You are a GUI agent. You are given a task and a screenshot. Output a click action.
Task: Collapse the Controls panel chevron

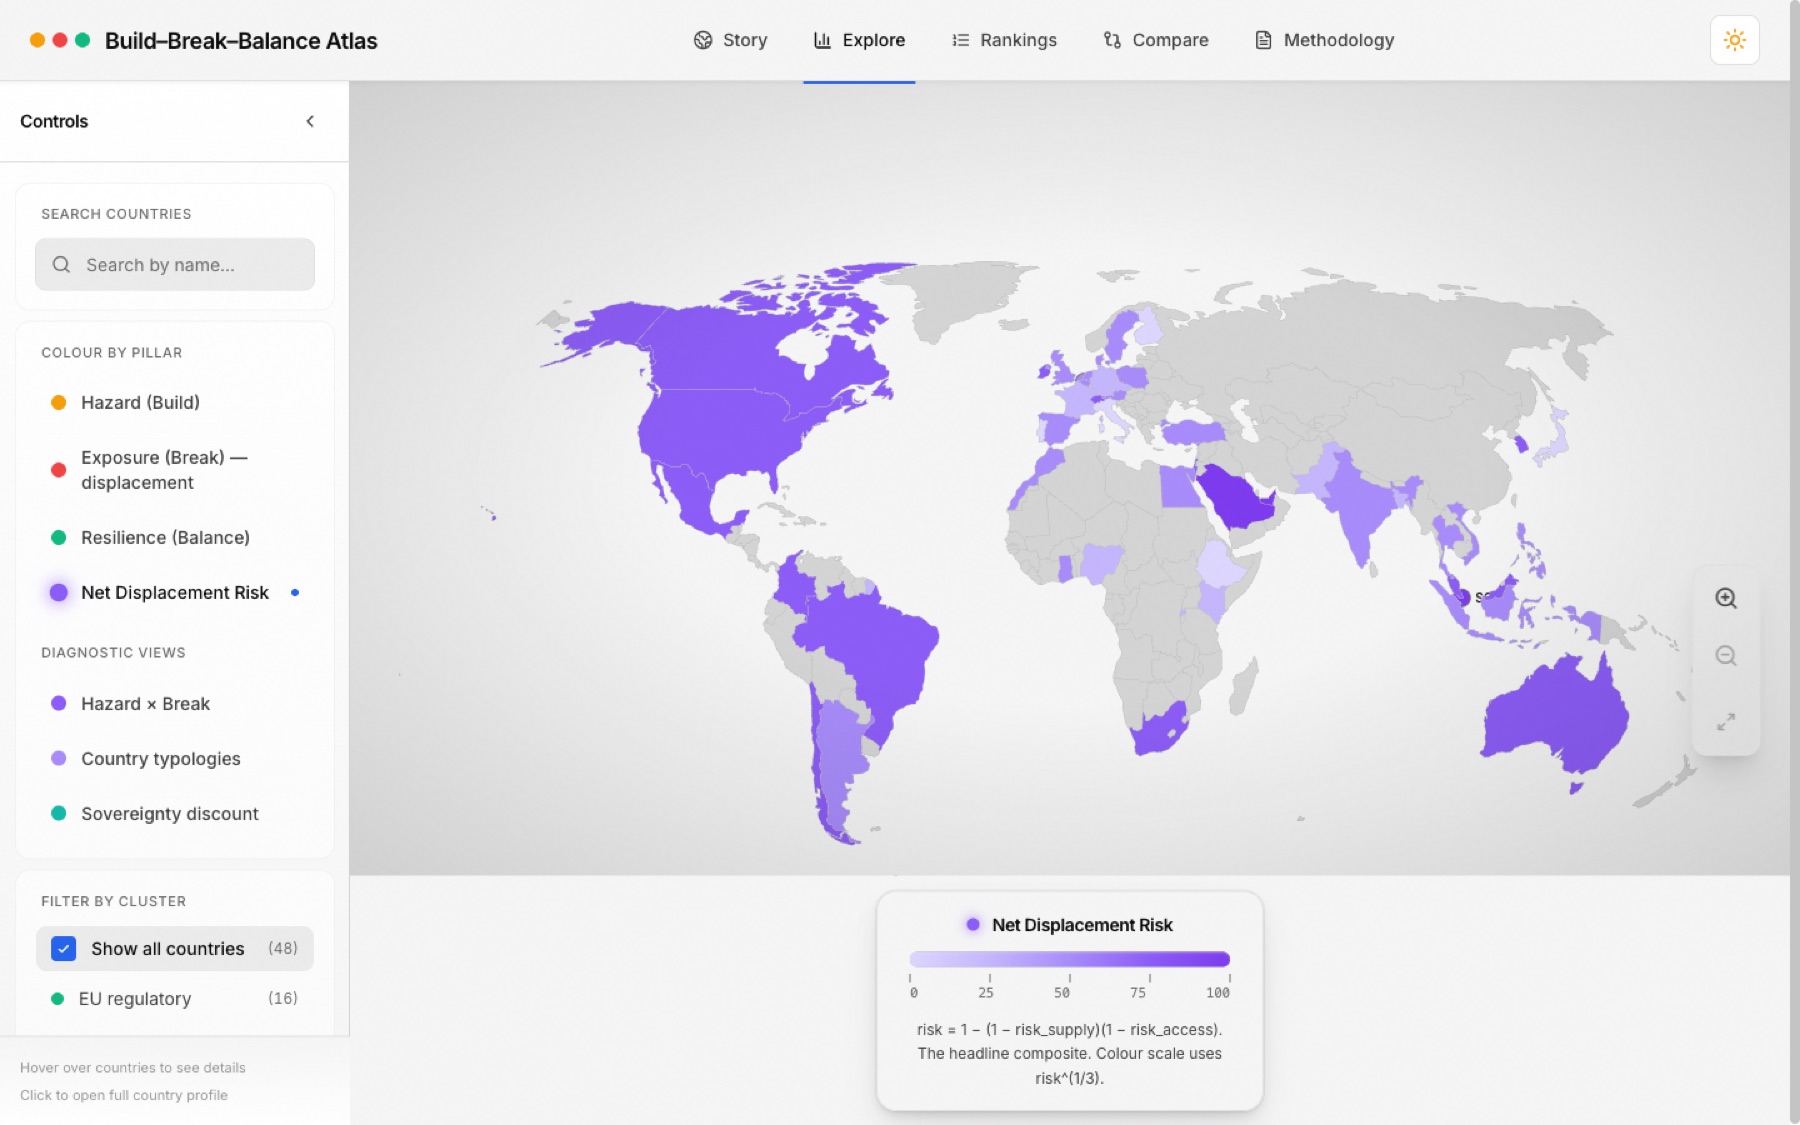tap(310, 121)
